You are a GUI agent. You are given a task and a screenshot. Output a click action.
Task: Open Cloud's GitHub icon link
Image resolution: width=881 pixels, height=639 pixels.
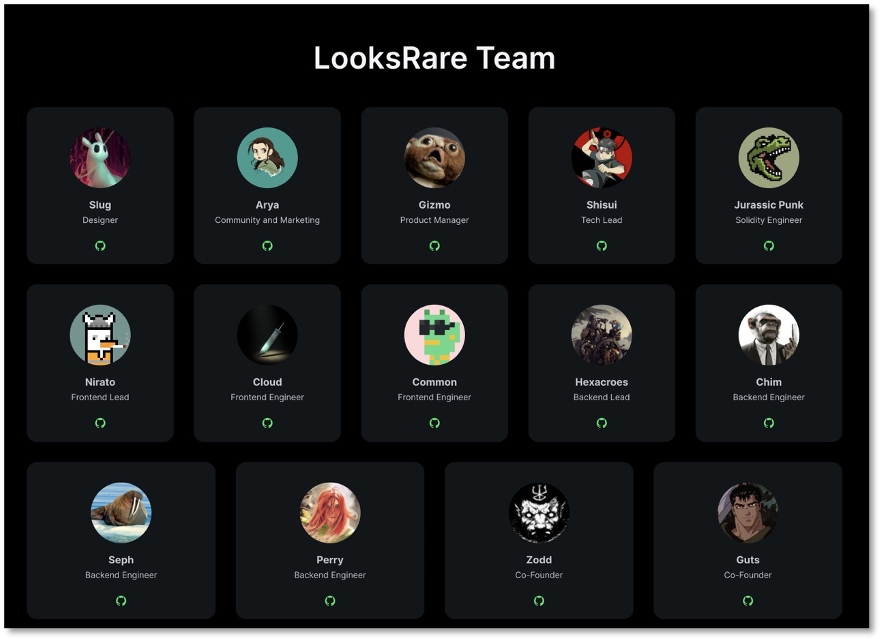click(x=267, y=423)
